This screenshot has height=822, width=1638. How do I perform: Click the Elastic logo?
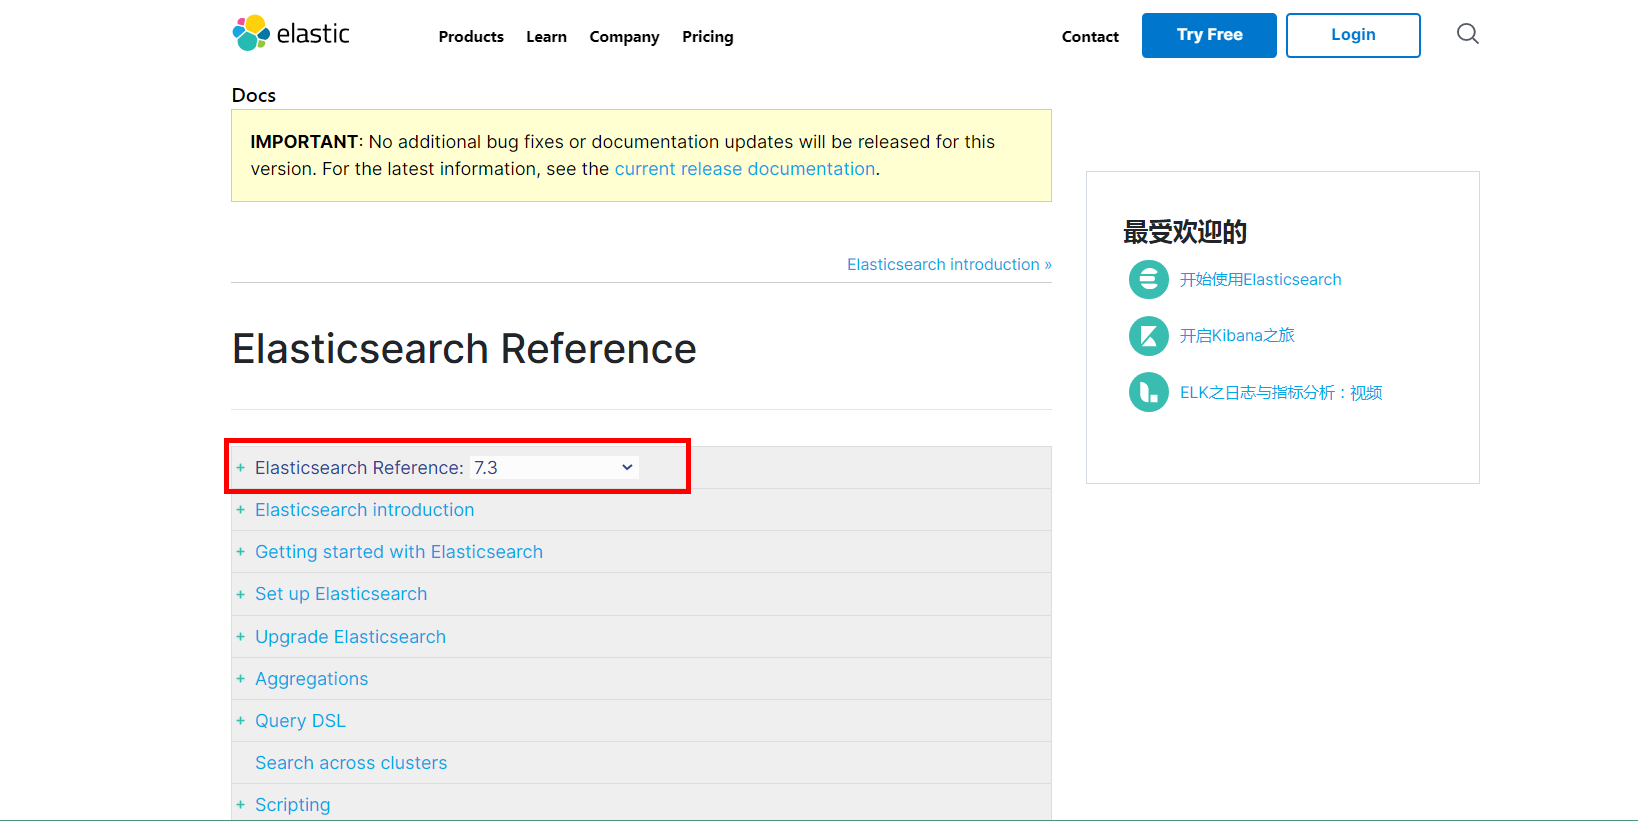point(291,33)
